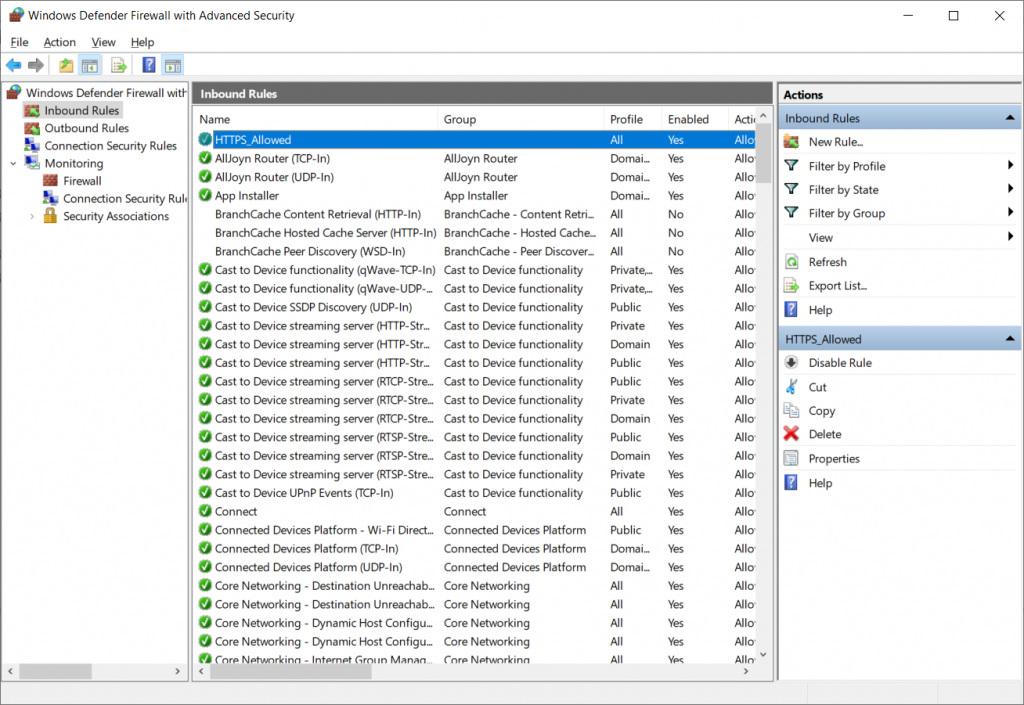
Task: Click the Forward arrow toolbar icon
Action: tap(37, 65)
